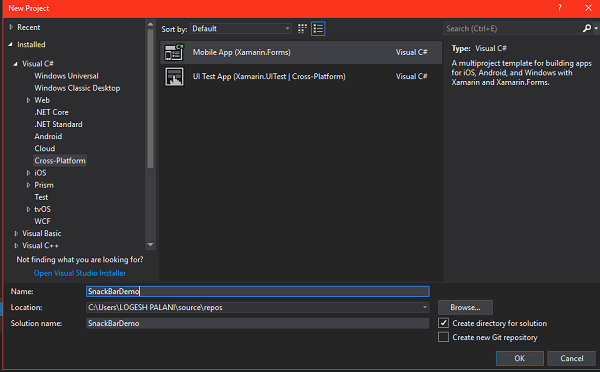
Task: Expand the Visual Basic node
Action: click(16, 233)
